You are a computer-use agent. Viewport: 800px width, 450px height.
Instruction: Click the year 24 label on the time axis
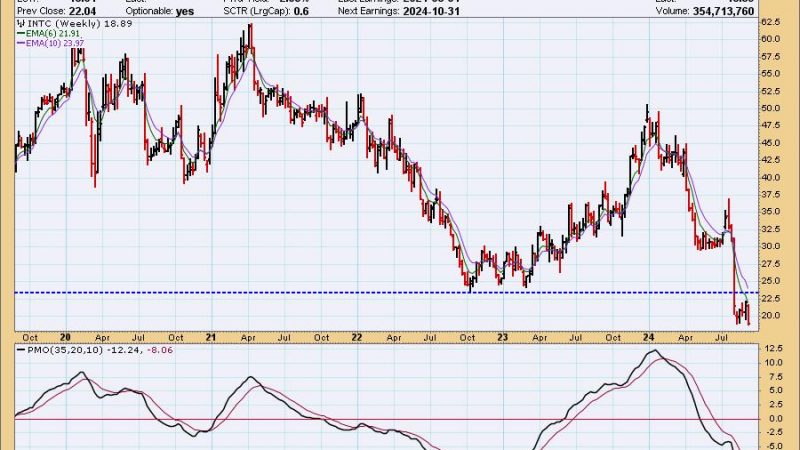click(648, 337)
